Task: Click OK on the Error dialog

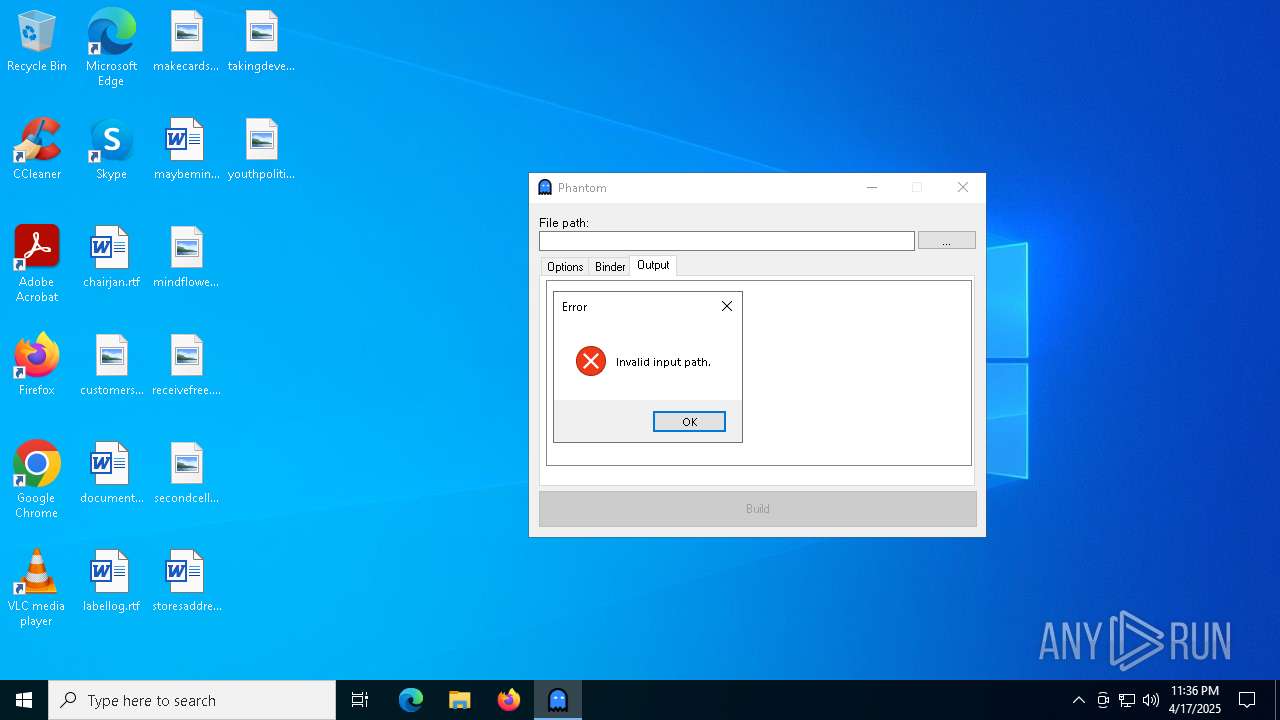Action: point(689,422)
